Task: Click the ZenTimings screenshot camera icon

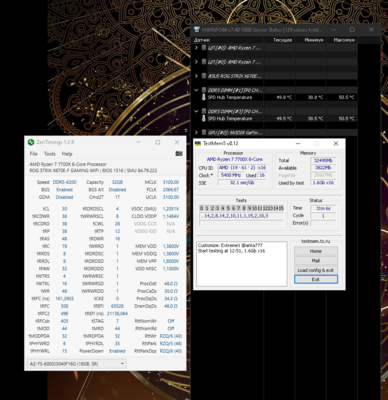Action: [179, 154]
